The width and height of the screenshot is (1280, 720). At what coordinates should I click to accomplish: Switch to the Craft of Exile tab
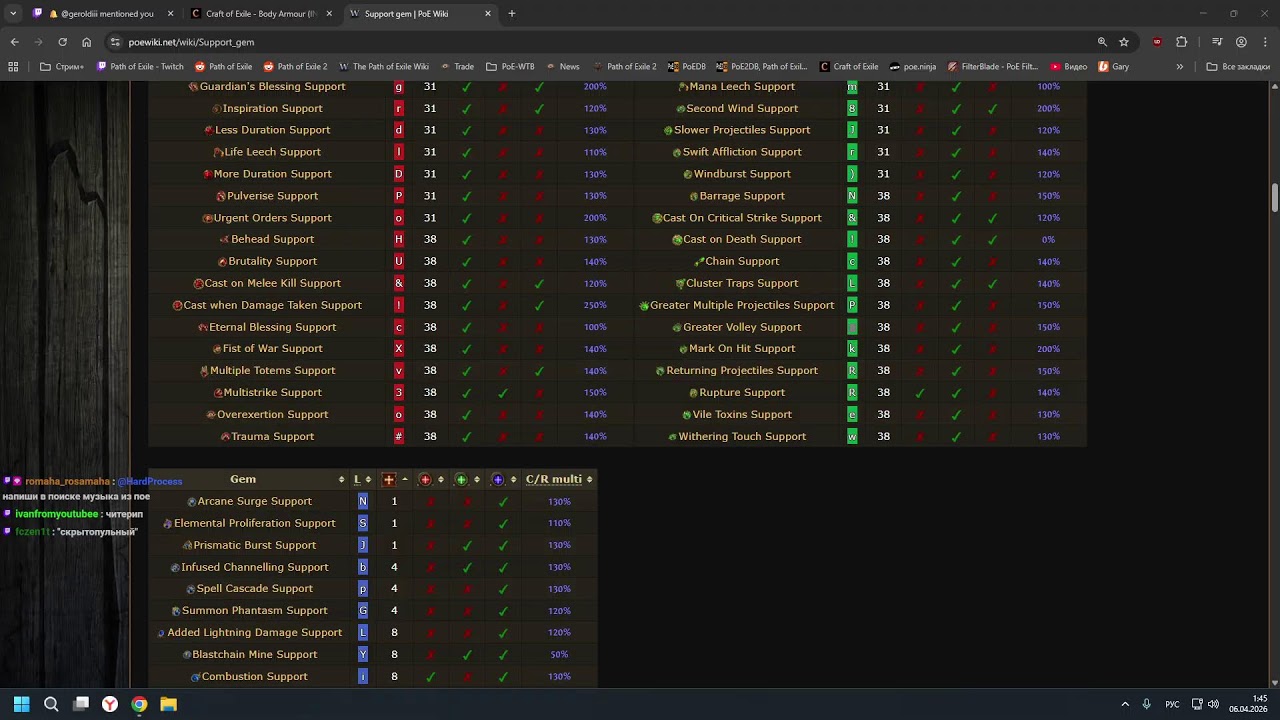coord(262,14)
